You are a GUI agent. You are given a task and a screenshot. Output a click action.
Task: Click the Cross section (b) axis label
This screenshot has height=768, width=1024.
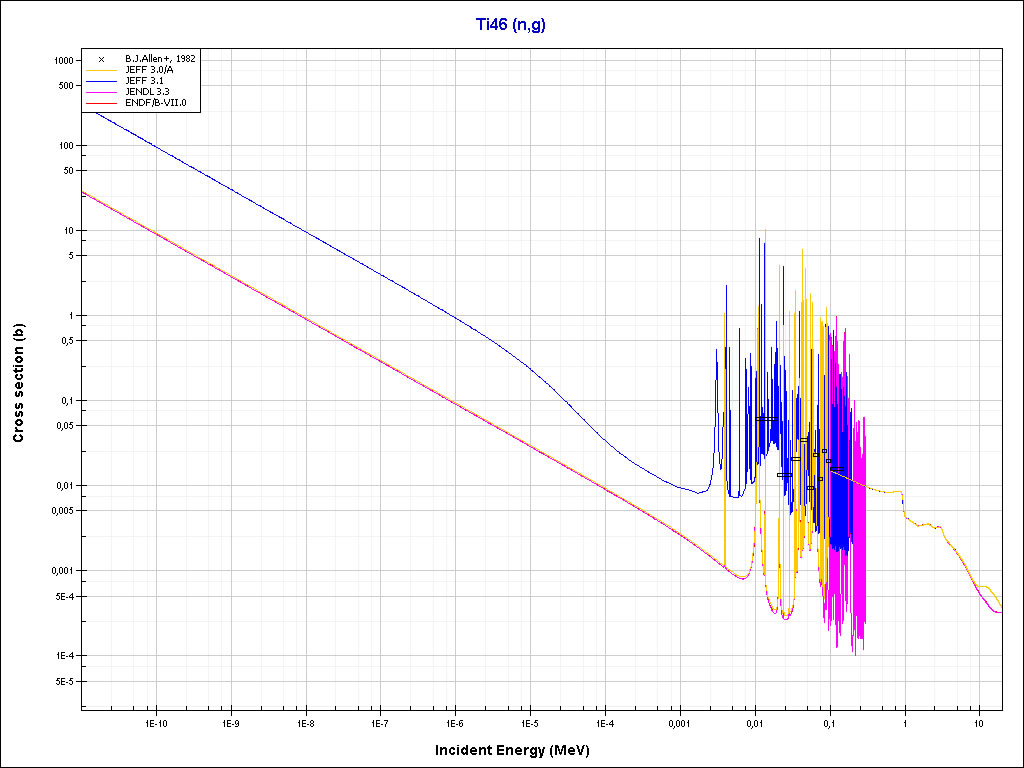[x=18, y=377]
